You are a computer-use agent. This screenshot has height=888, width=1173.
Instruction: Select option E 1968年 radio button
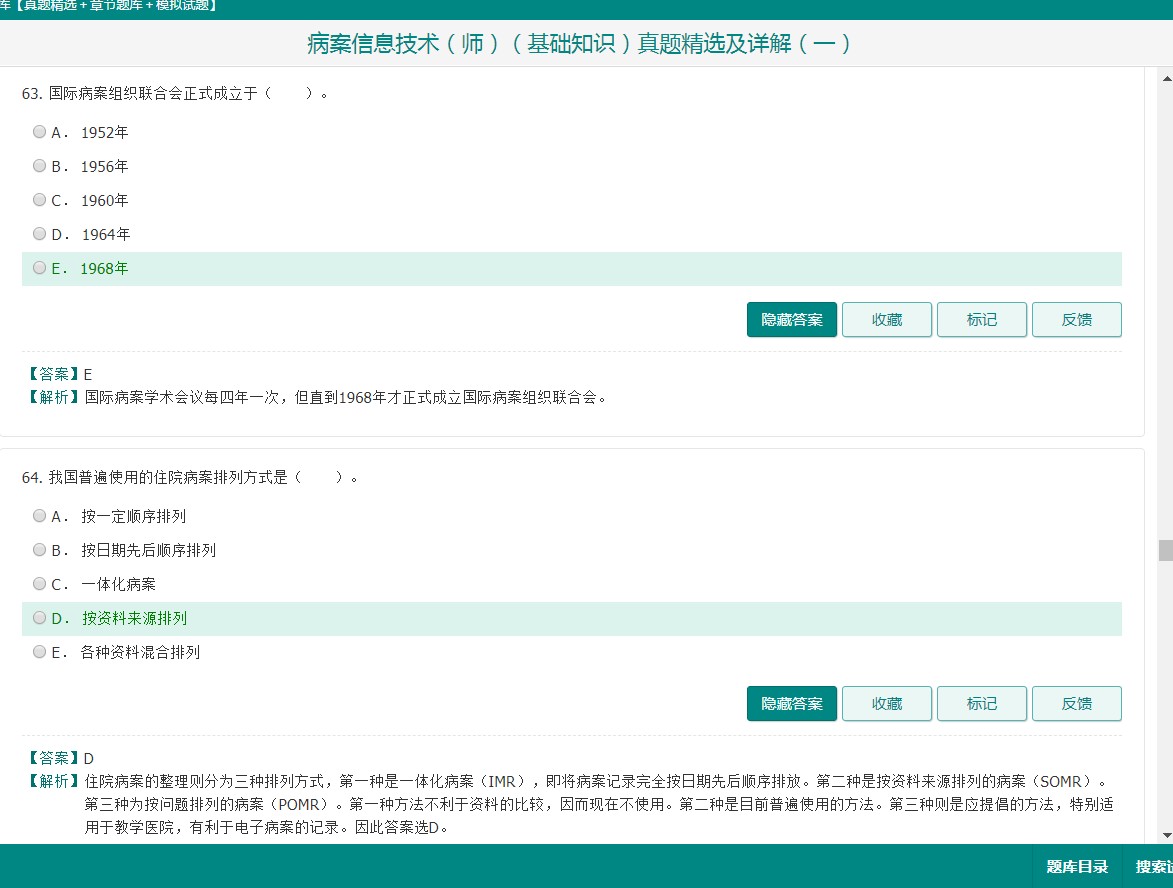(x=40, y=268)
